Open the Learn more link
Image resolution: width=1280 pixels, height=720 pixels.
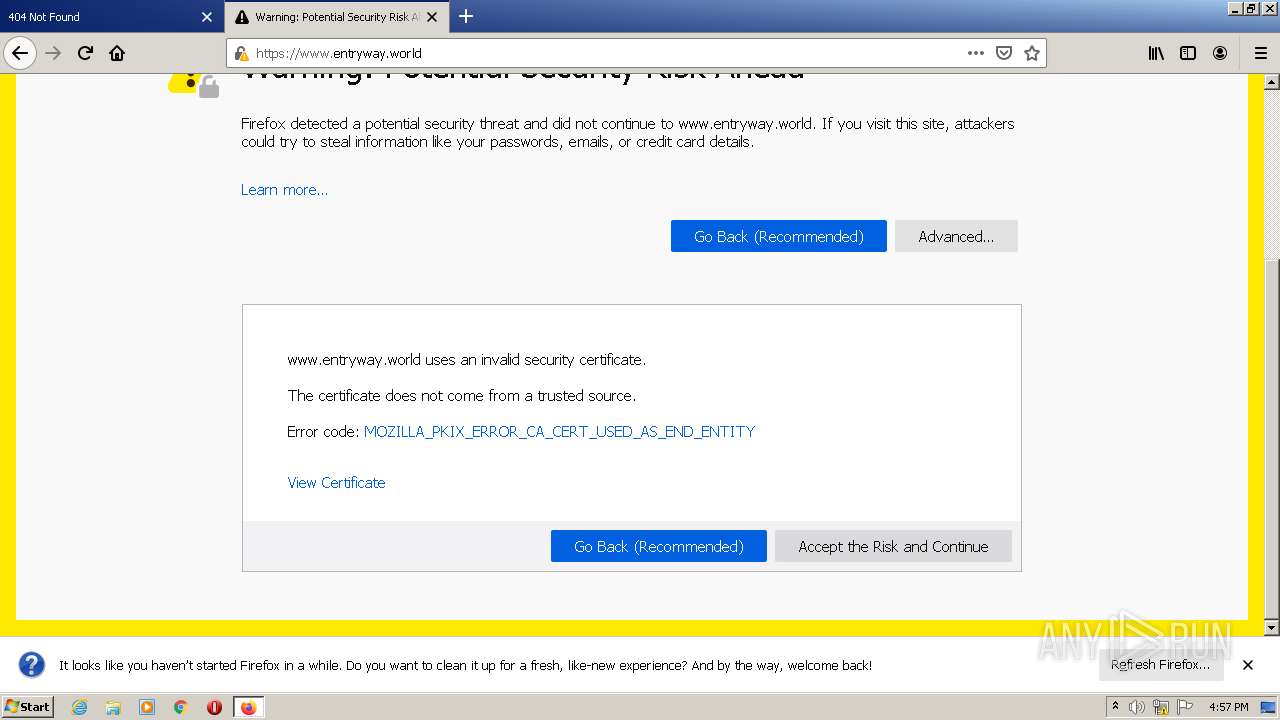(284, 190)
